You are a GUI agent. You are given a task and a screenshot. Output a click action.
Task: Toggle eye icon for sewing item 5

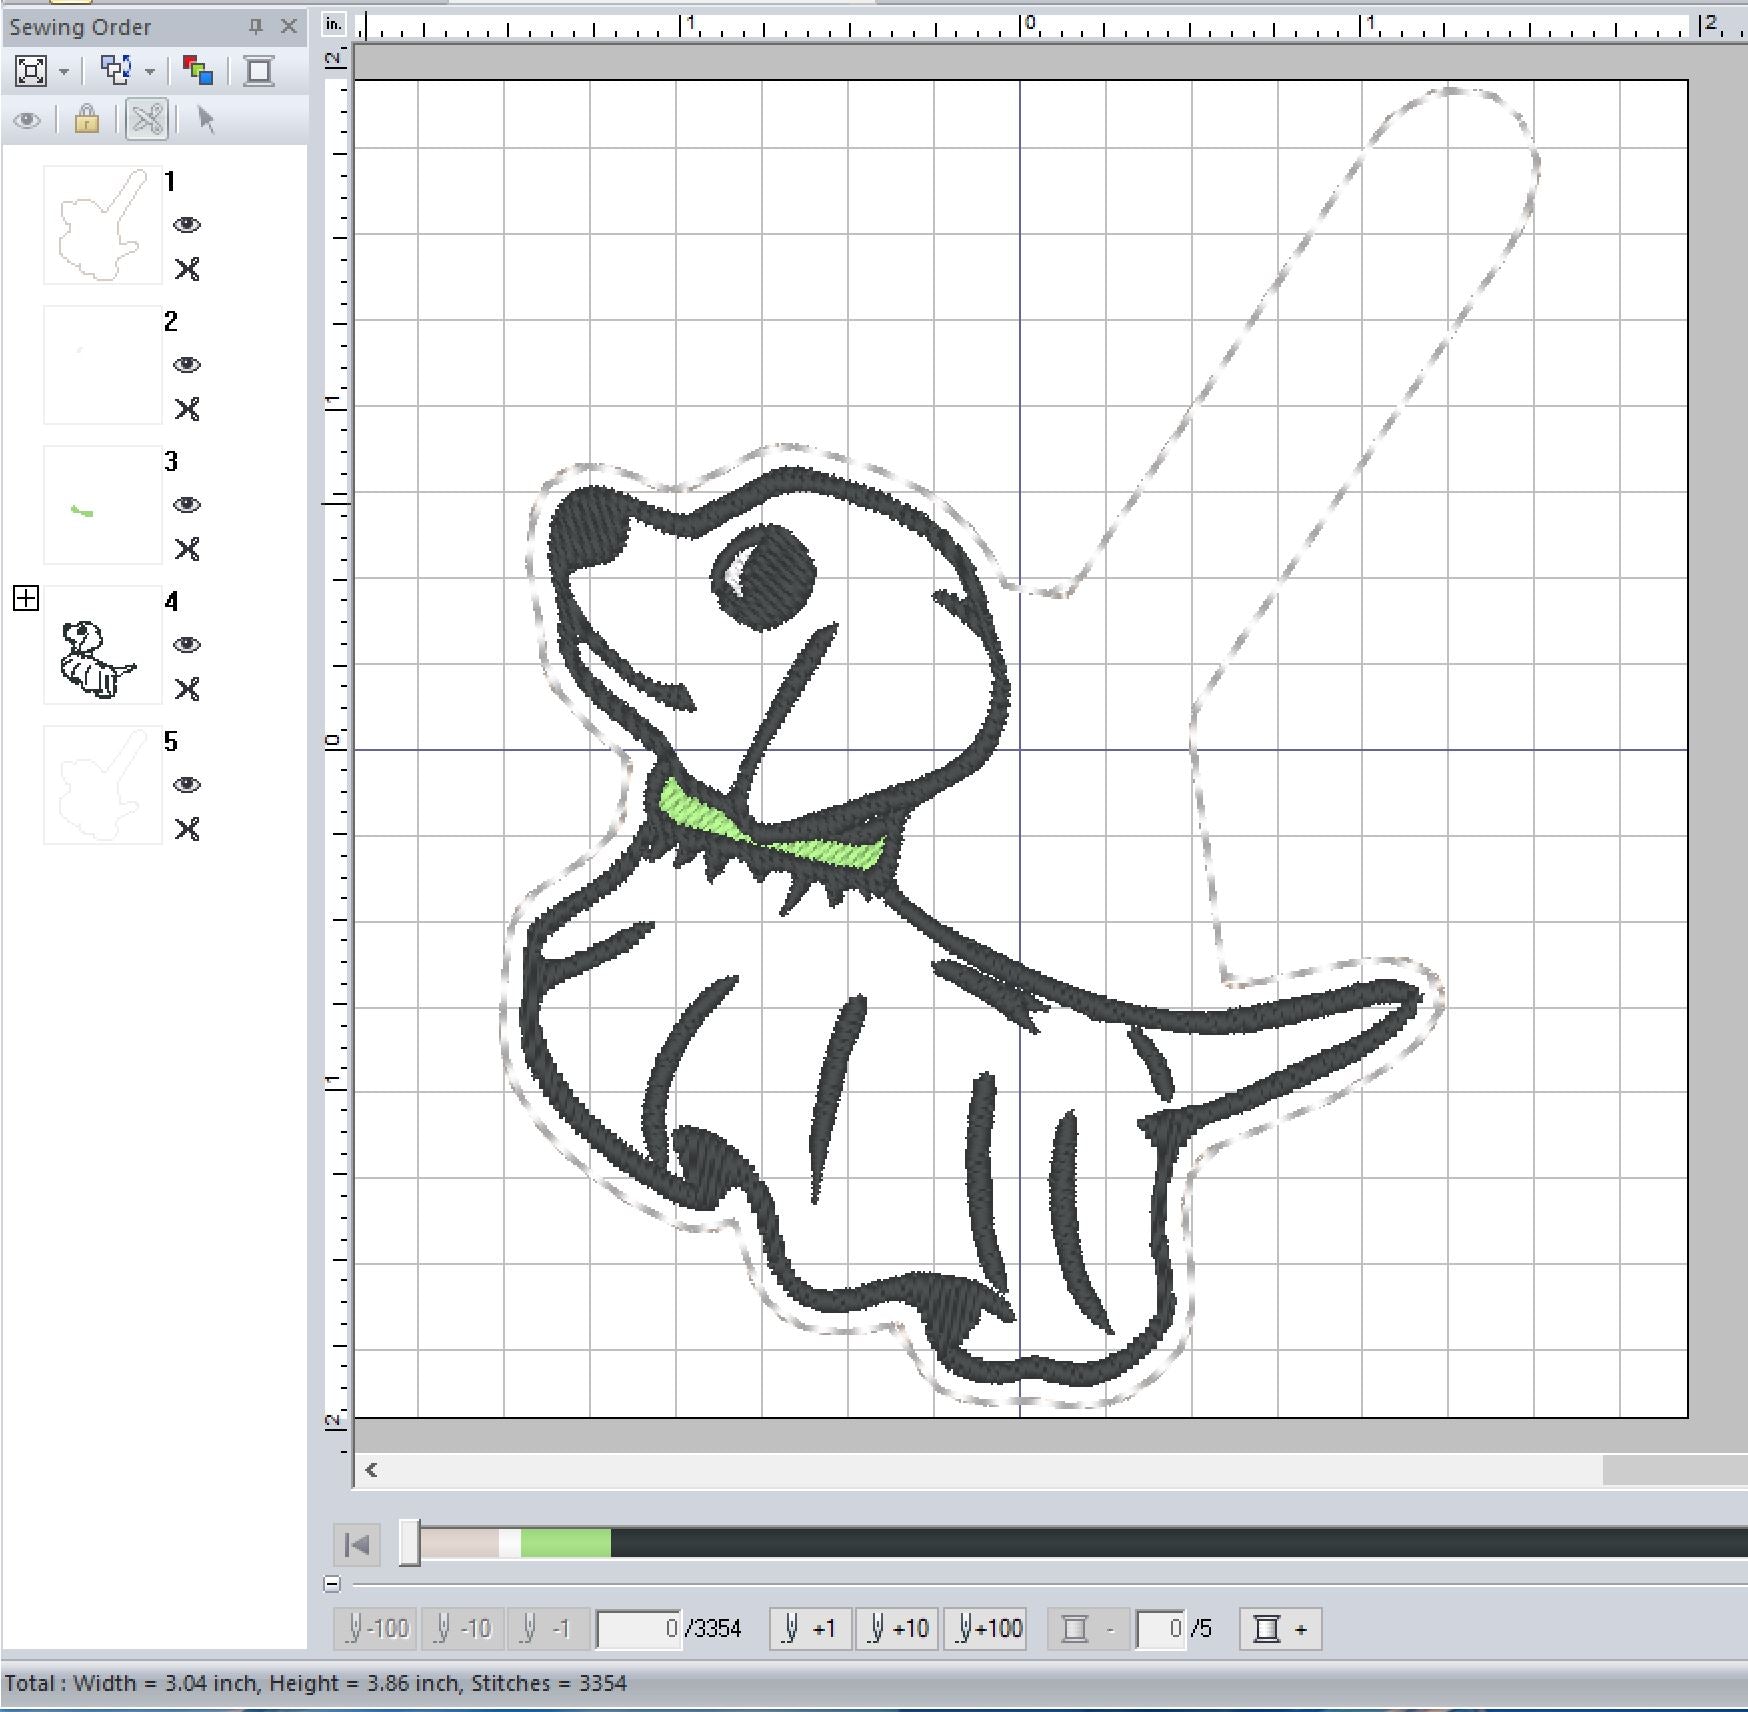(x=187, y=785)
